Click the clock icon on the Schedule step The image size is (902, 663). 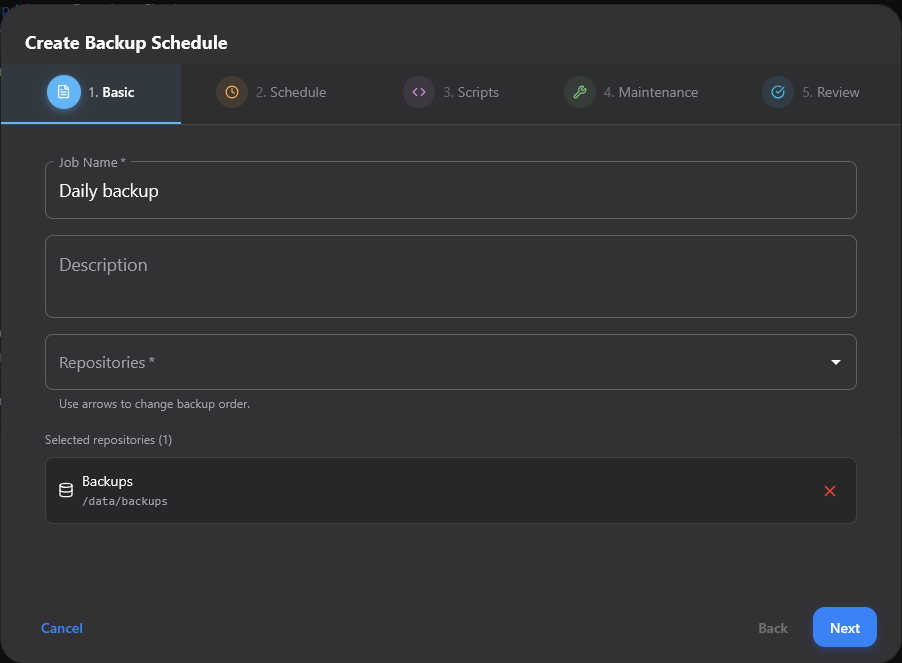(x=232, y=92)
